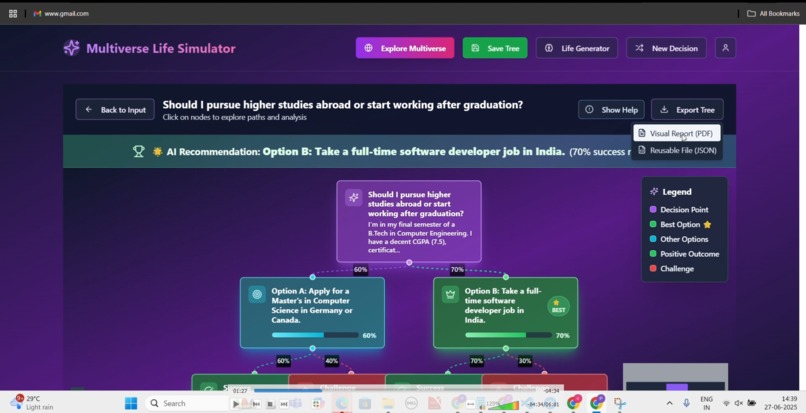The height and width of the screenshot is (413, 806).
Task: Click the target icon on Option A
Action: click(x=257, y=294)
